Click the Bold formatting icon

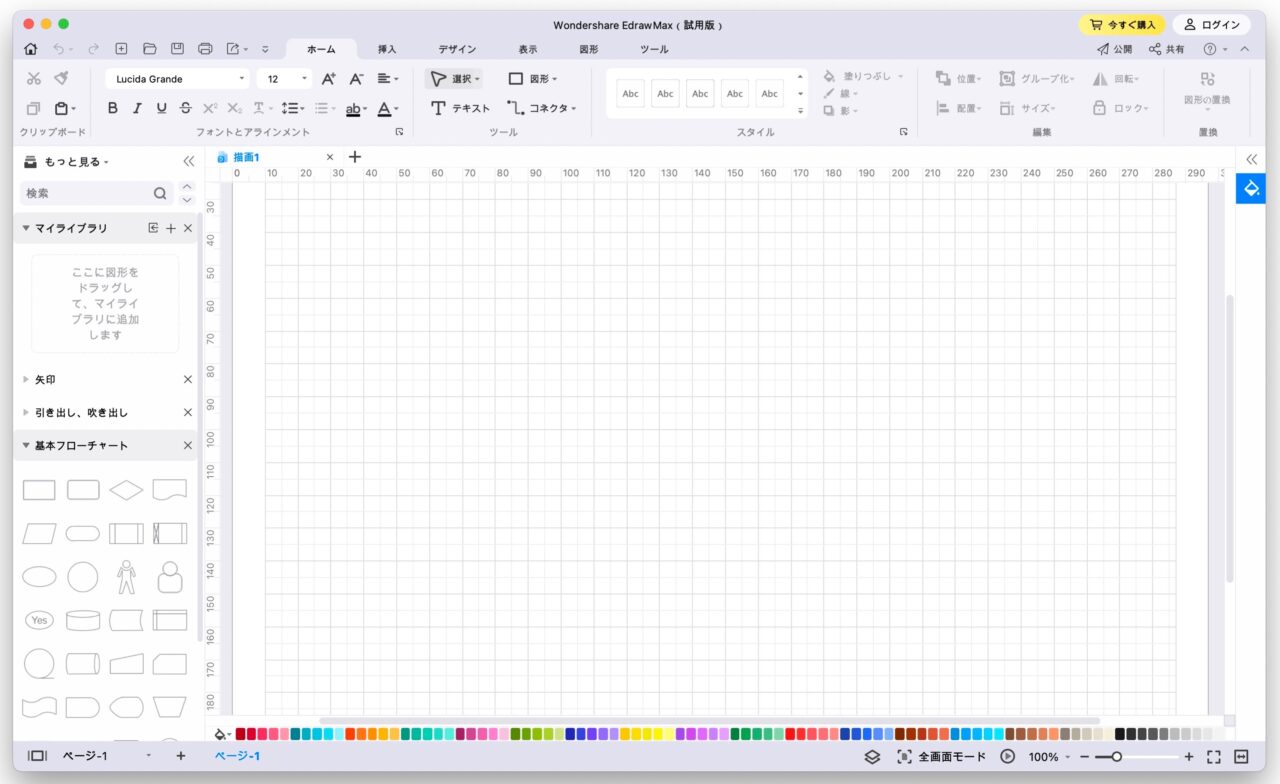point(112,108)
